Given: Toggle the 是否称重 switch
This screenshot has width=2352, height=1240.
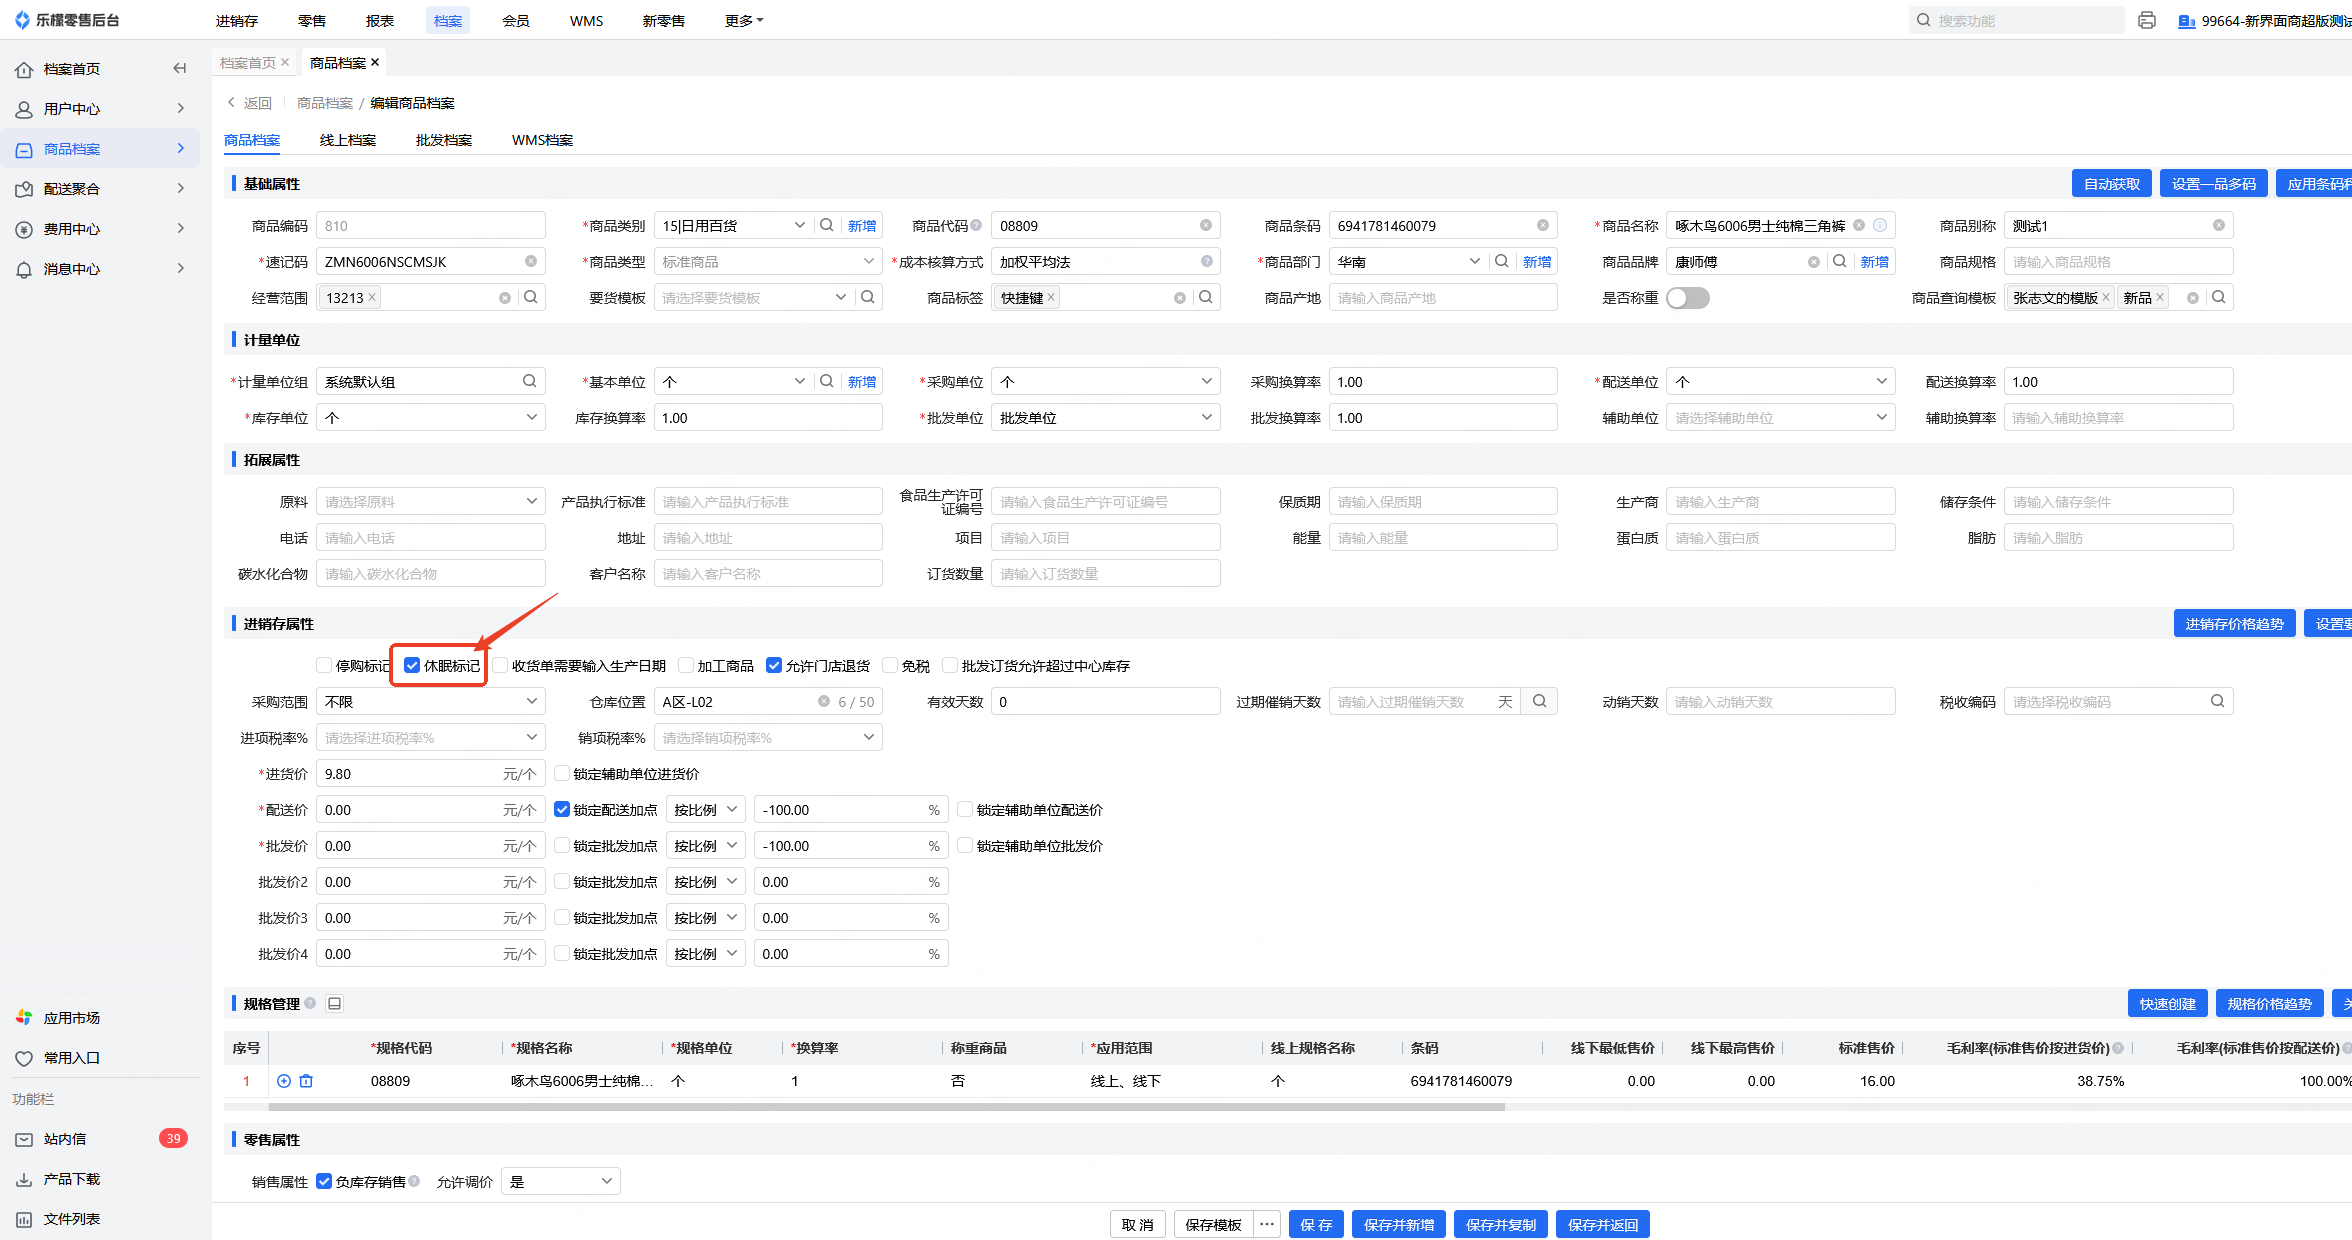Looking at the screenshot, I should (1687, 298).
